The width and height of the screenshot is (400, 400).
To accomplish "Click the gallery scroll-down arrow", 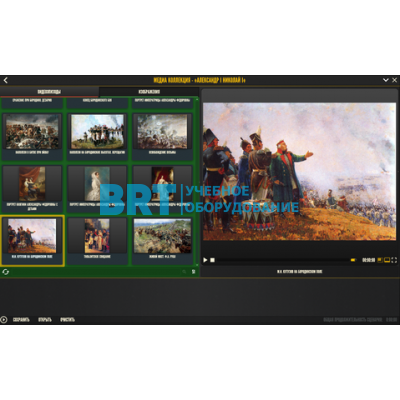I will (197, 265).
